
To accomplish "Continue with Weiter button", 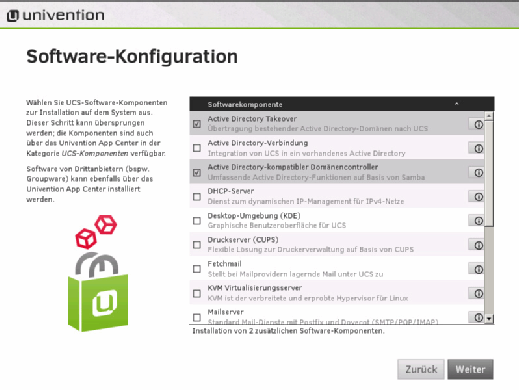I will [x=470, y=369].
